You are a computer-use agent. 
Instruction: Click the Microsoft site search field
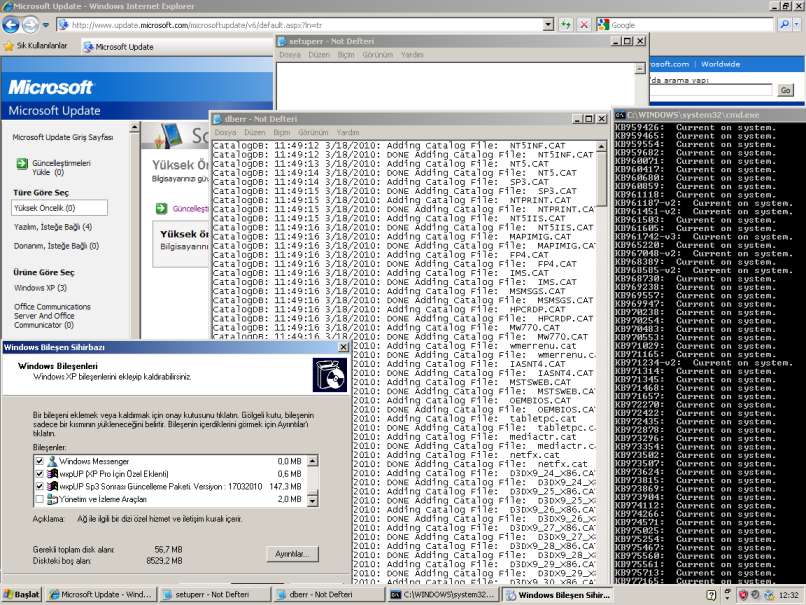point(711,90)
